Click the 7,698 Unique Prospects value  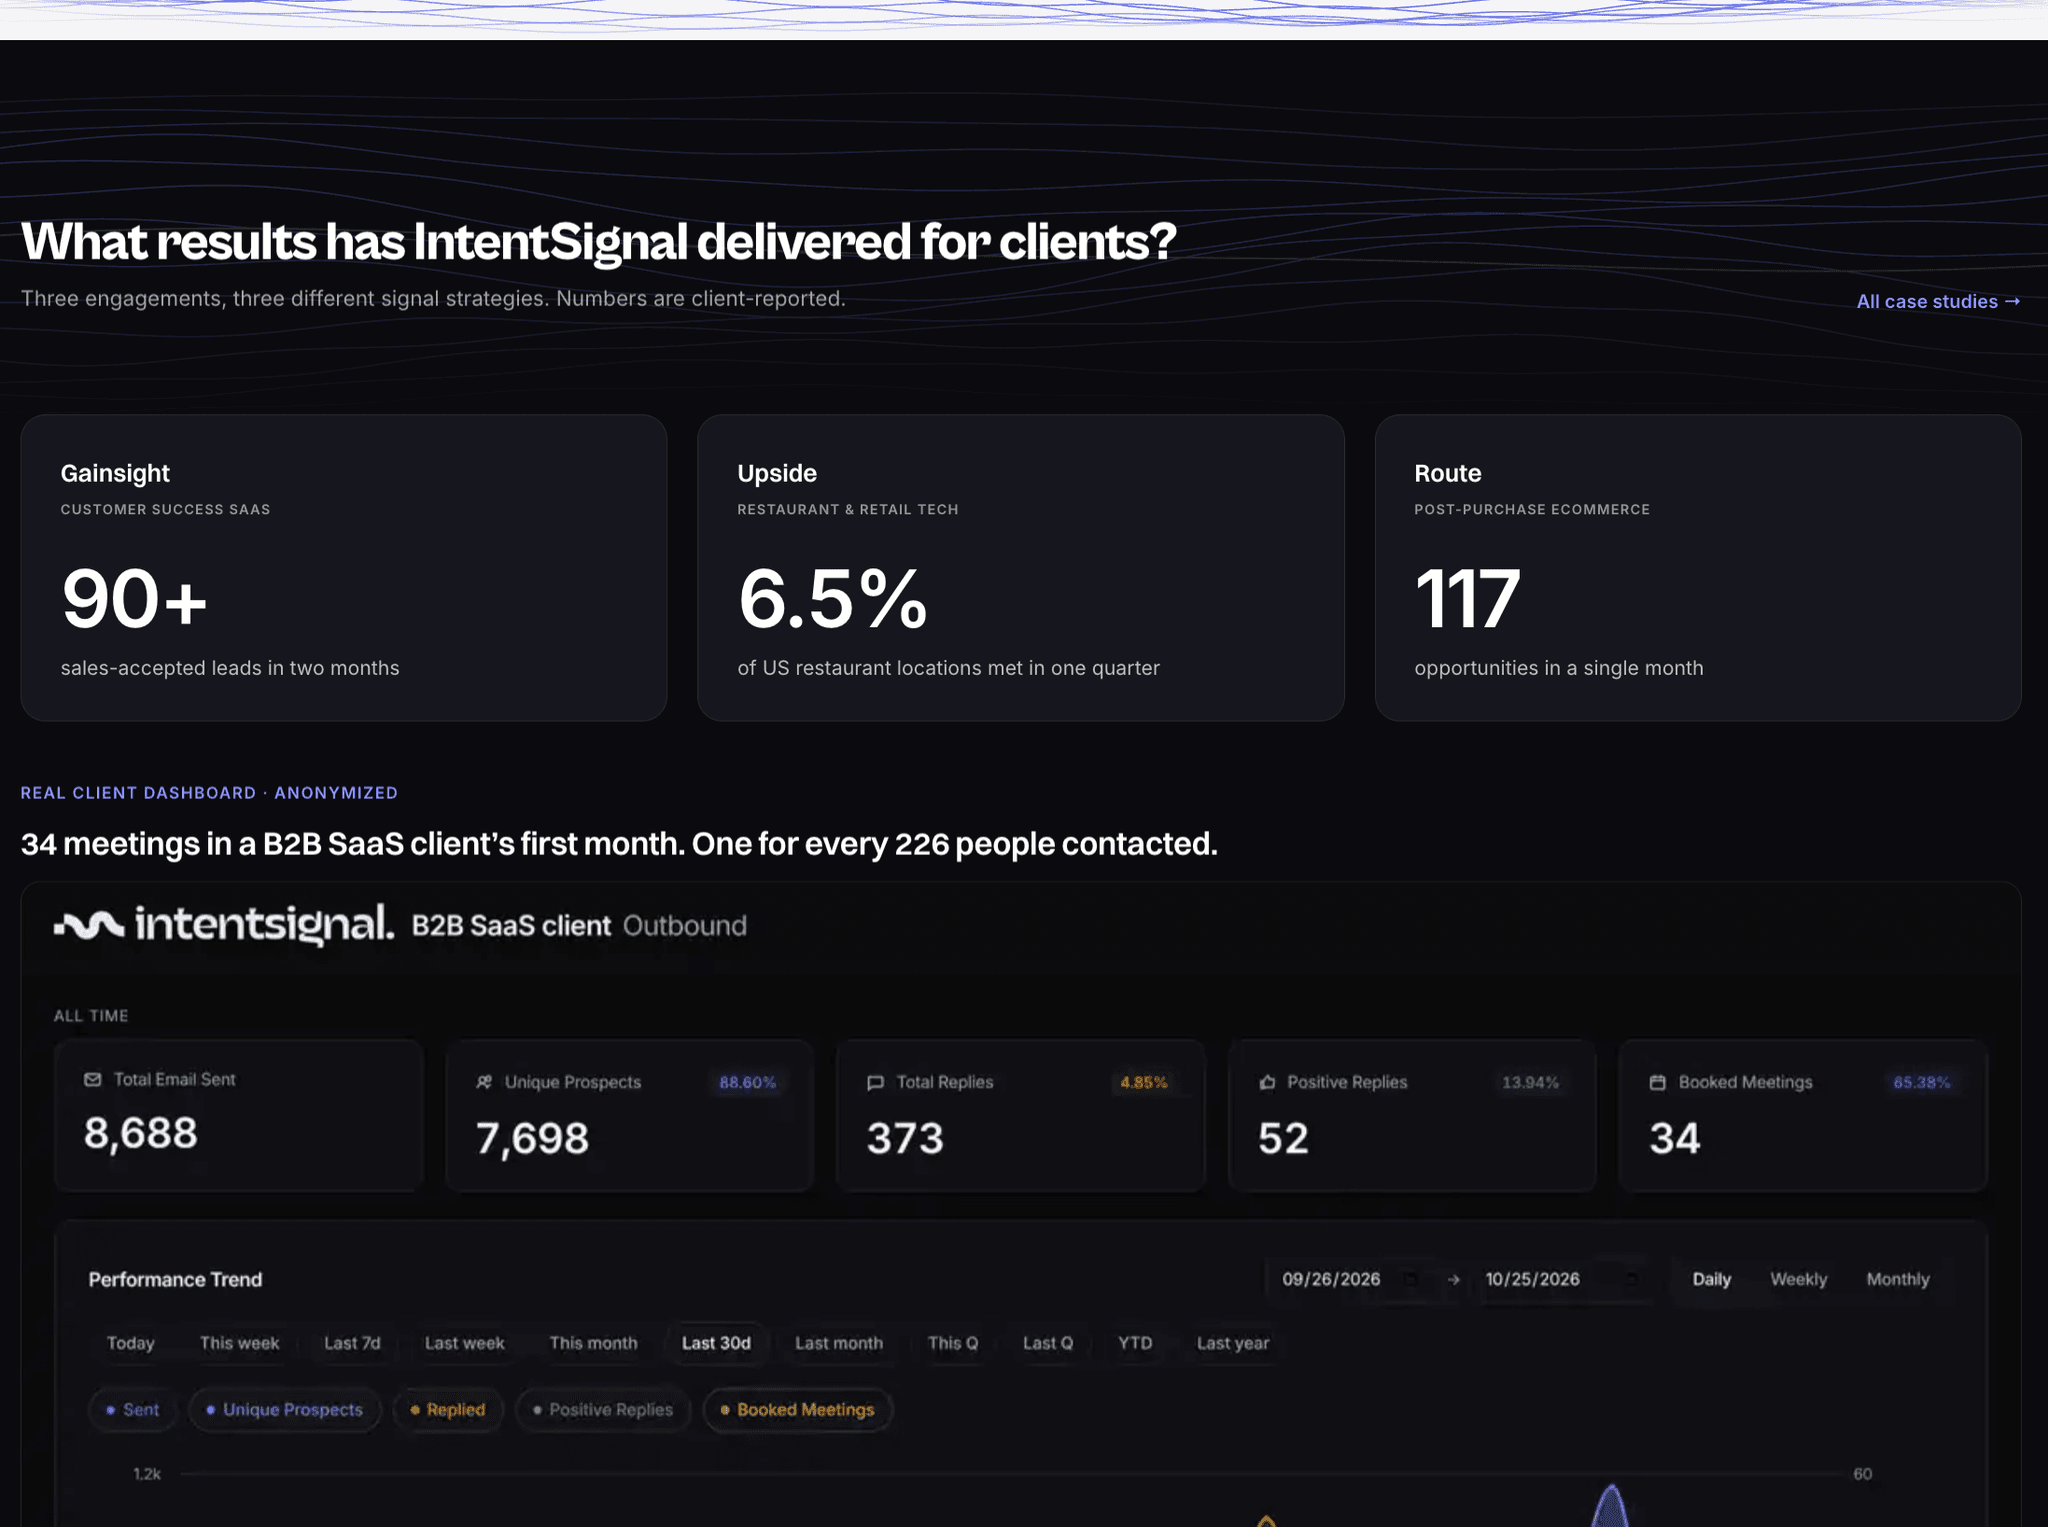532,1138
